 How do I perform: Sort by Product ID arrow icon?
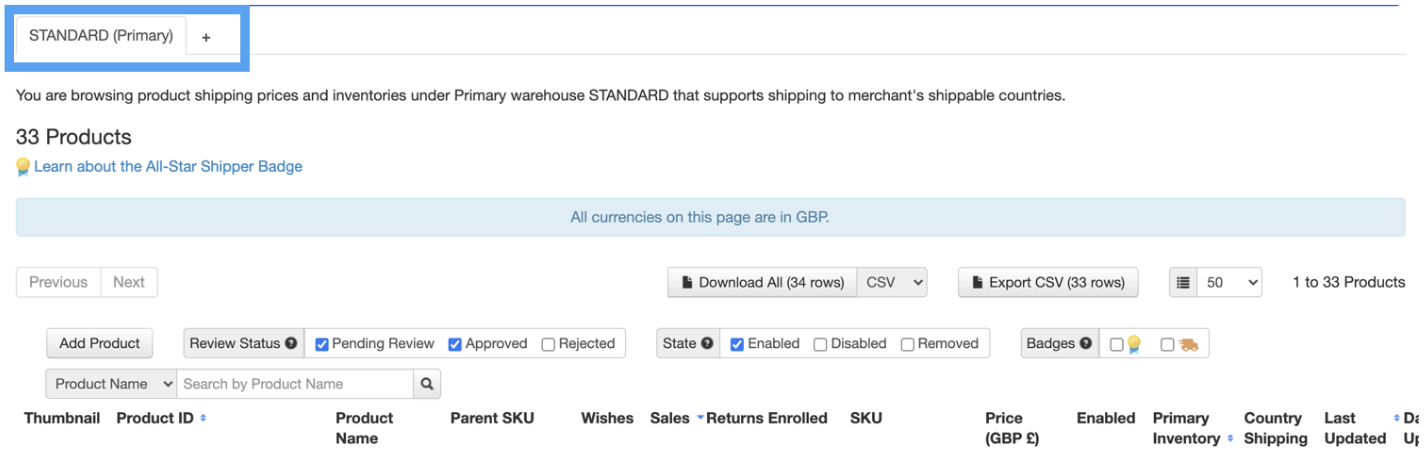coord(203,418)
